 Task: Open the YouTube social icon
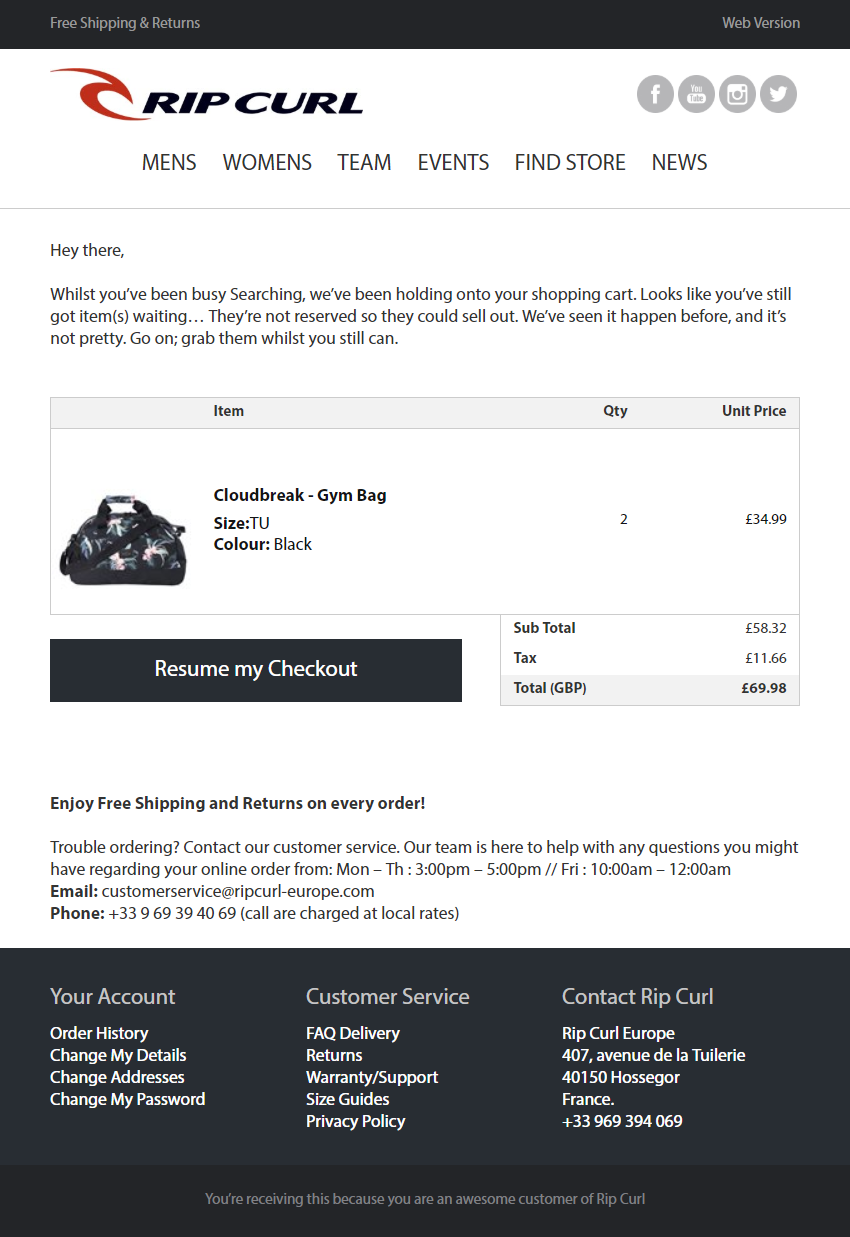point(696,94)
